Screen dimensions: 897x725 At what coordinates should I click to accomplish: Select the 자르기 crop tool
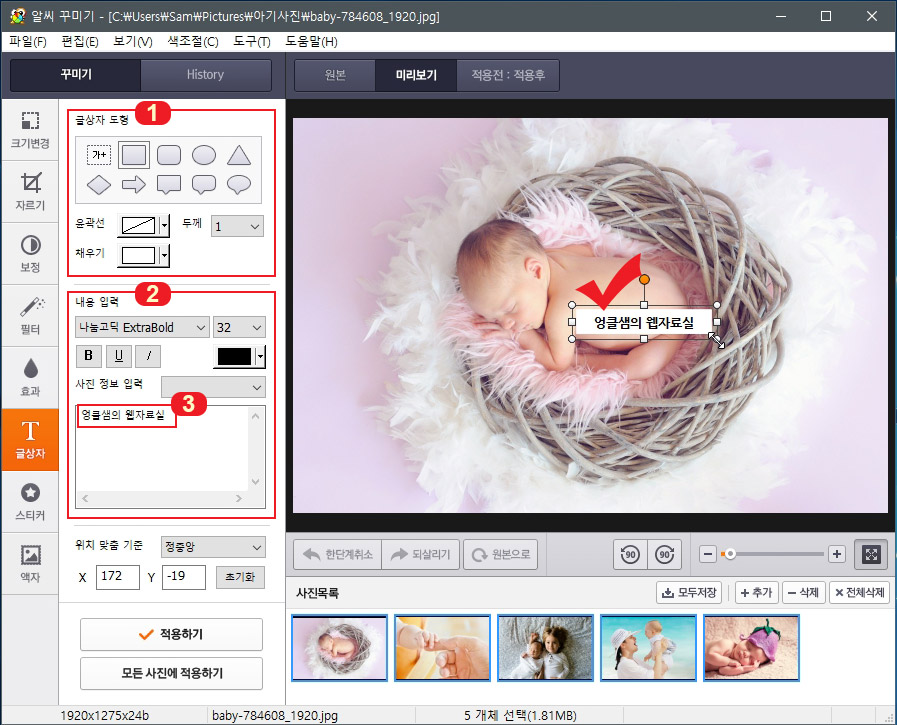[30, 192]
